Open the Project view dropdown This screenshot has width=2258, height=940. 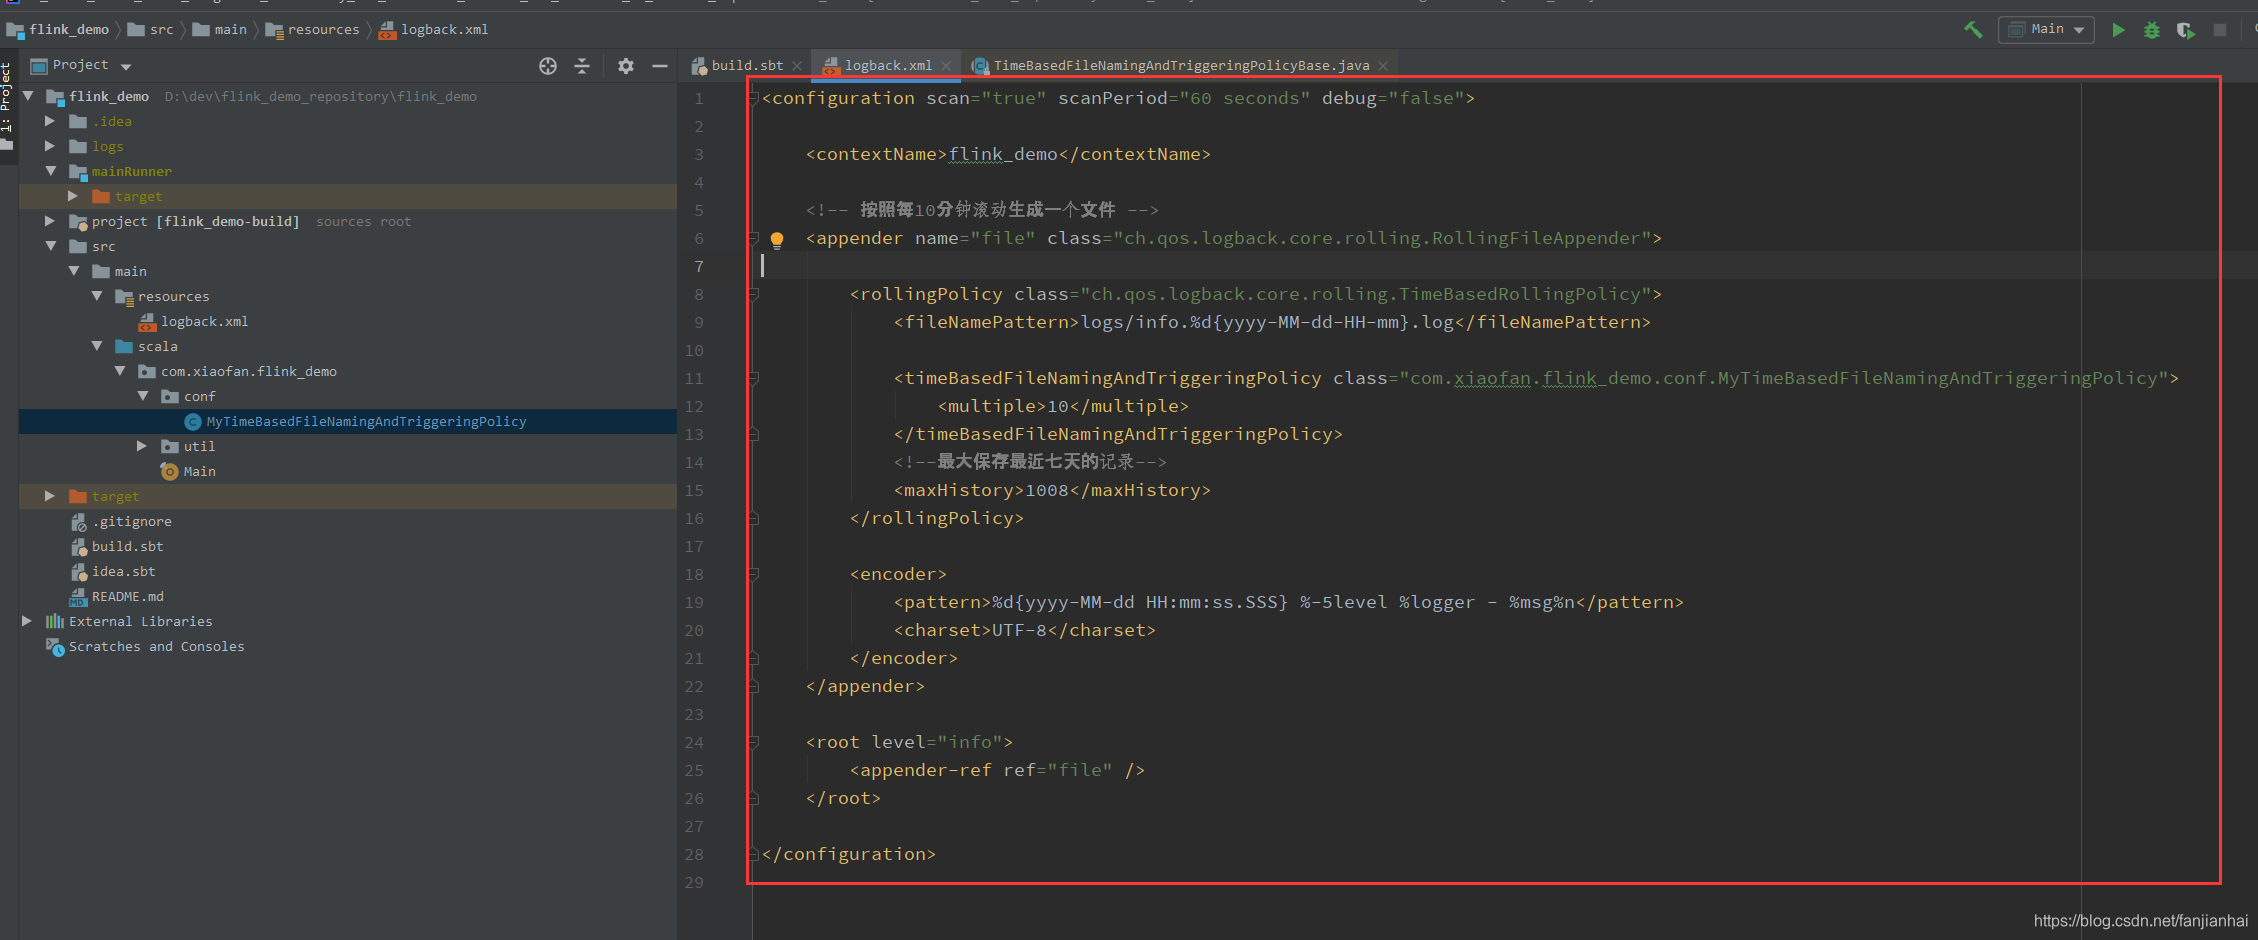click(x=126, y=67)
